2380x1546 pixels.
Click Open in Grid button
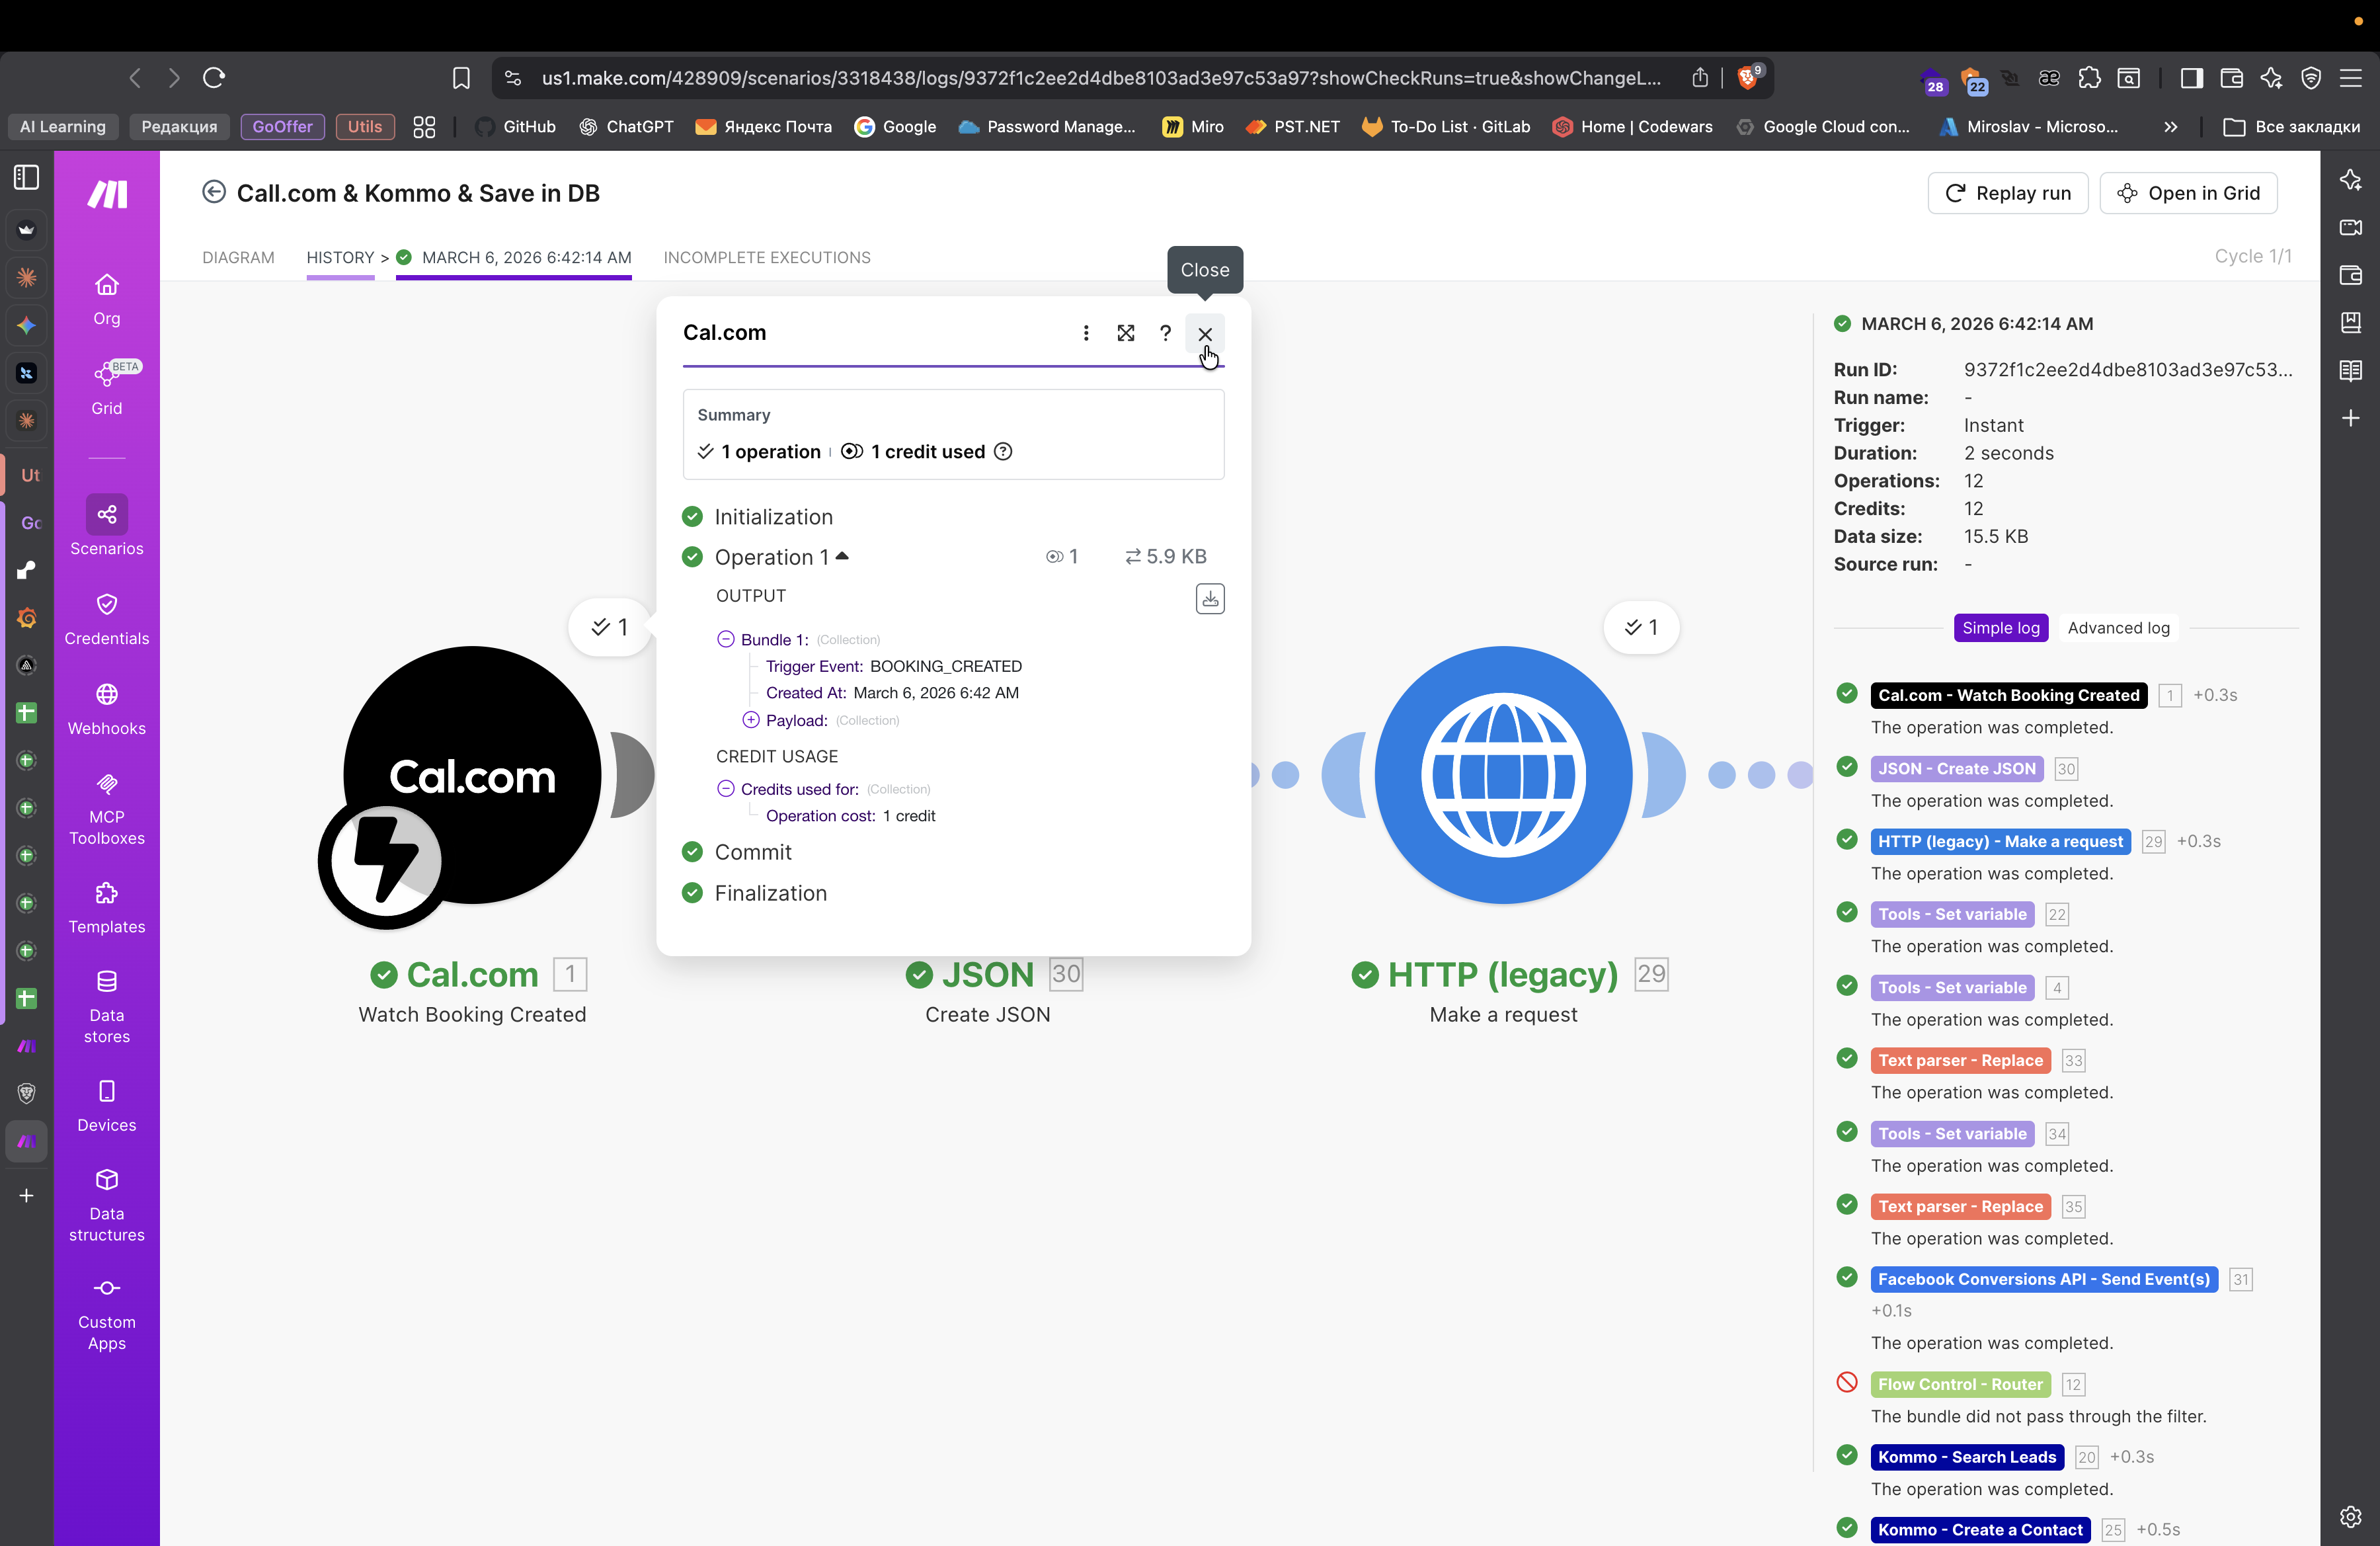[2188, 193]
